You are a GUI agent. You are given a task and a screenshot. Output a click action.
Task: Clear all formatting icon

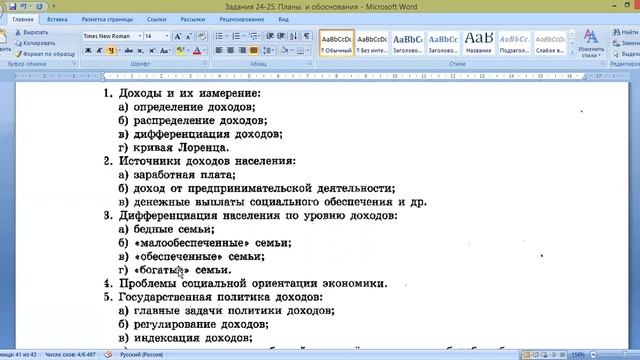[202, 36]
